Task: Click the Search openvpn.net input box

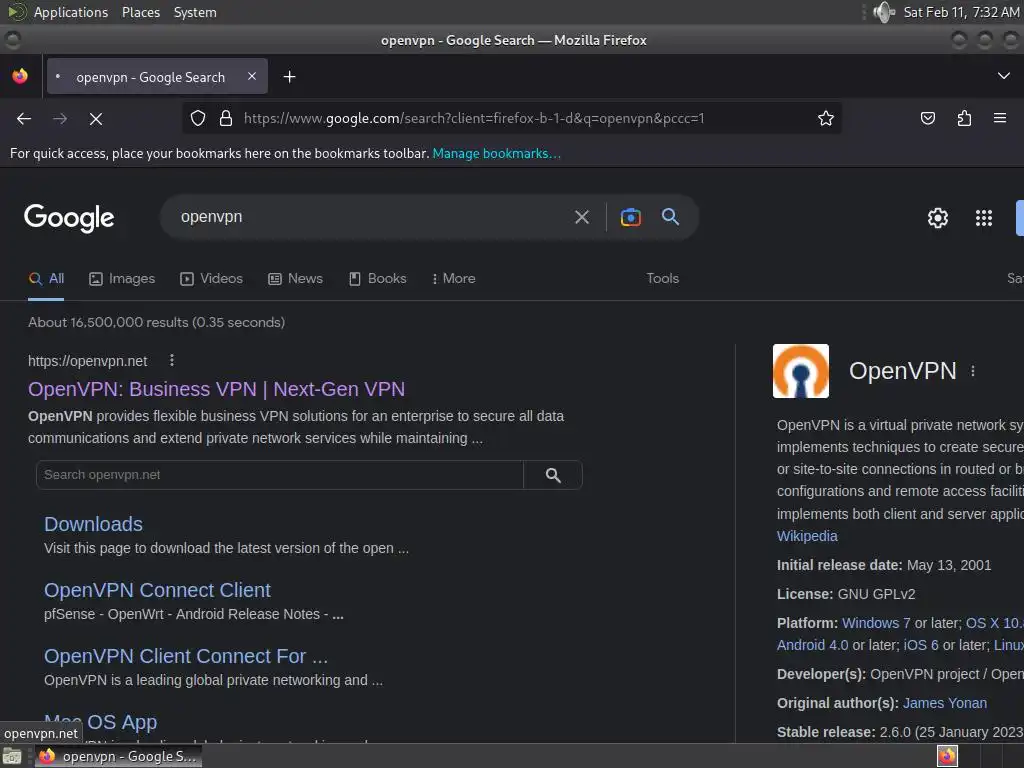Action: click(x=280, y=475)
